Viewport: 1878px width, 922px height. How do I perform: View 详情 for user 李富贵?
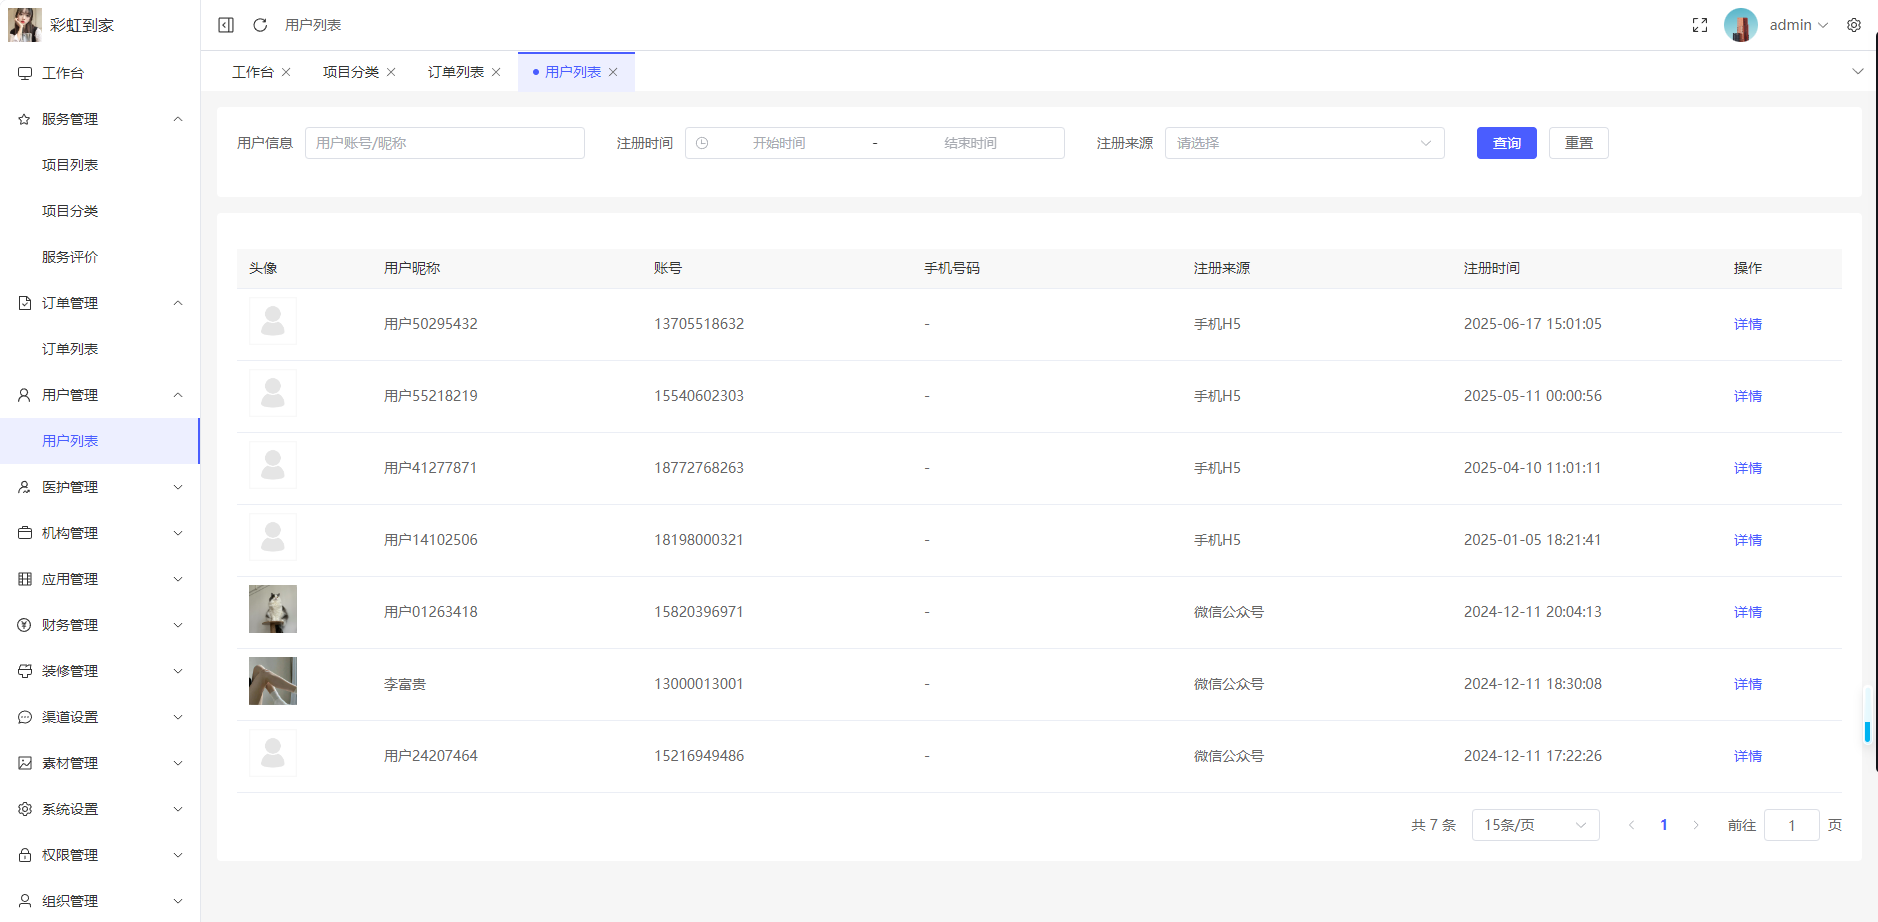pos(1747,684)
